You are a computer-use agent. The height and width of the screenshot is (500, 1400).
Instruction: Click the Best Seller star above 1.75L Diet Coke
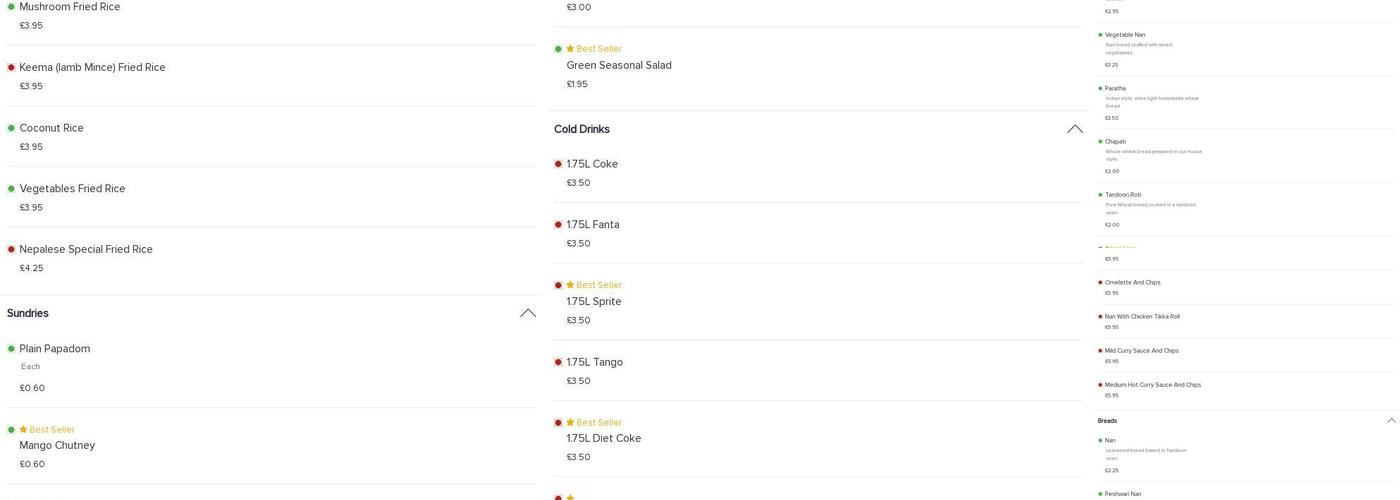tap(570, 423)
